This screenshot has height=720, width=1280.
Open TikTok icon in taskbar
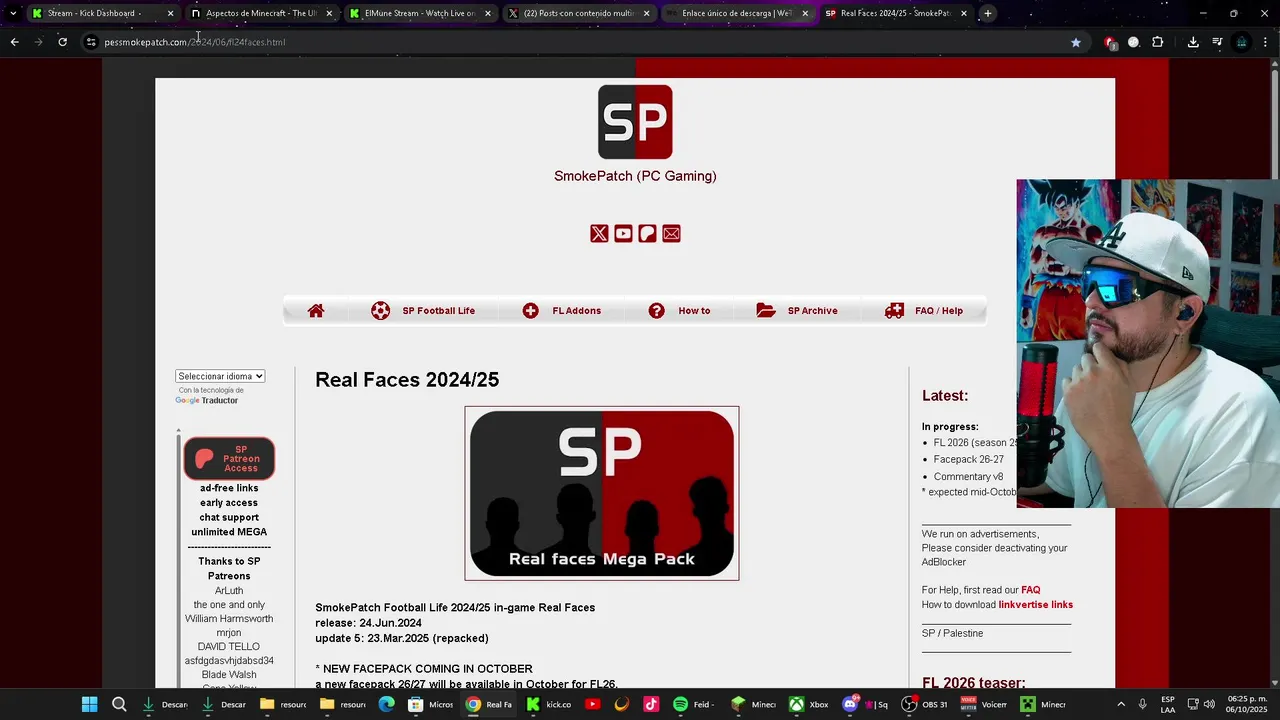(x=651, y=704)
